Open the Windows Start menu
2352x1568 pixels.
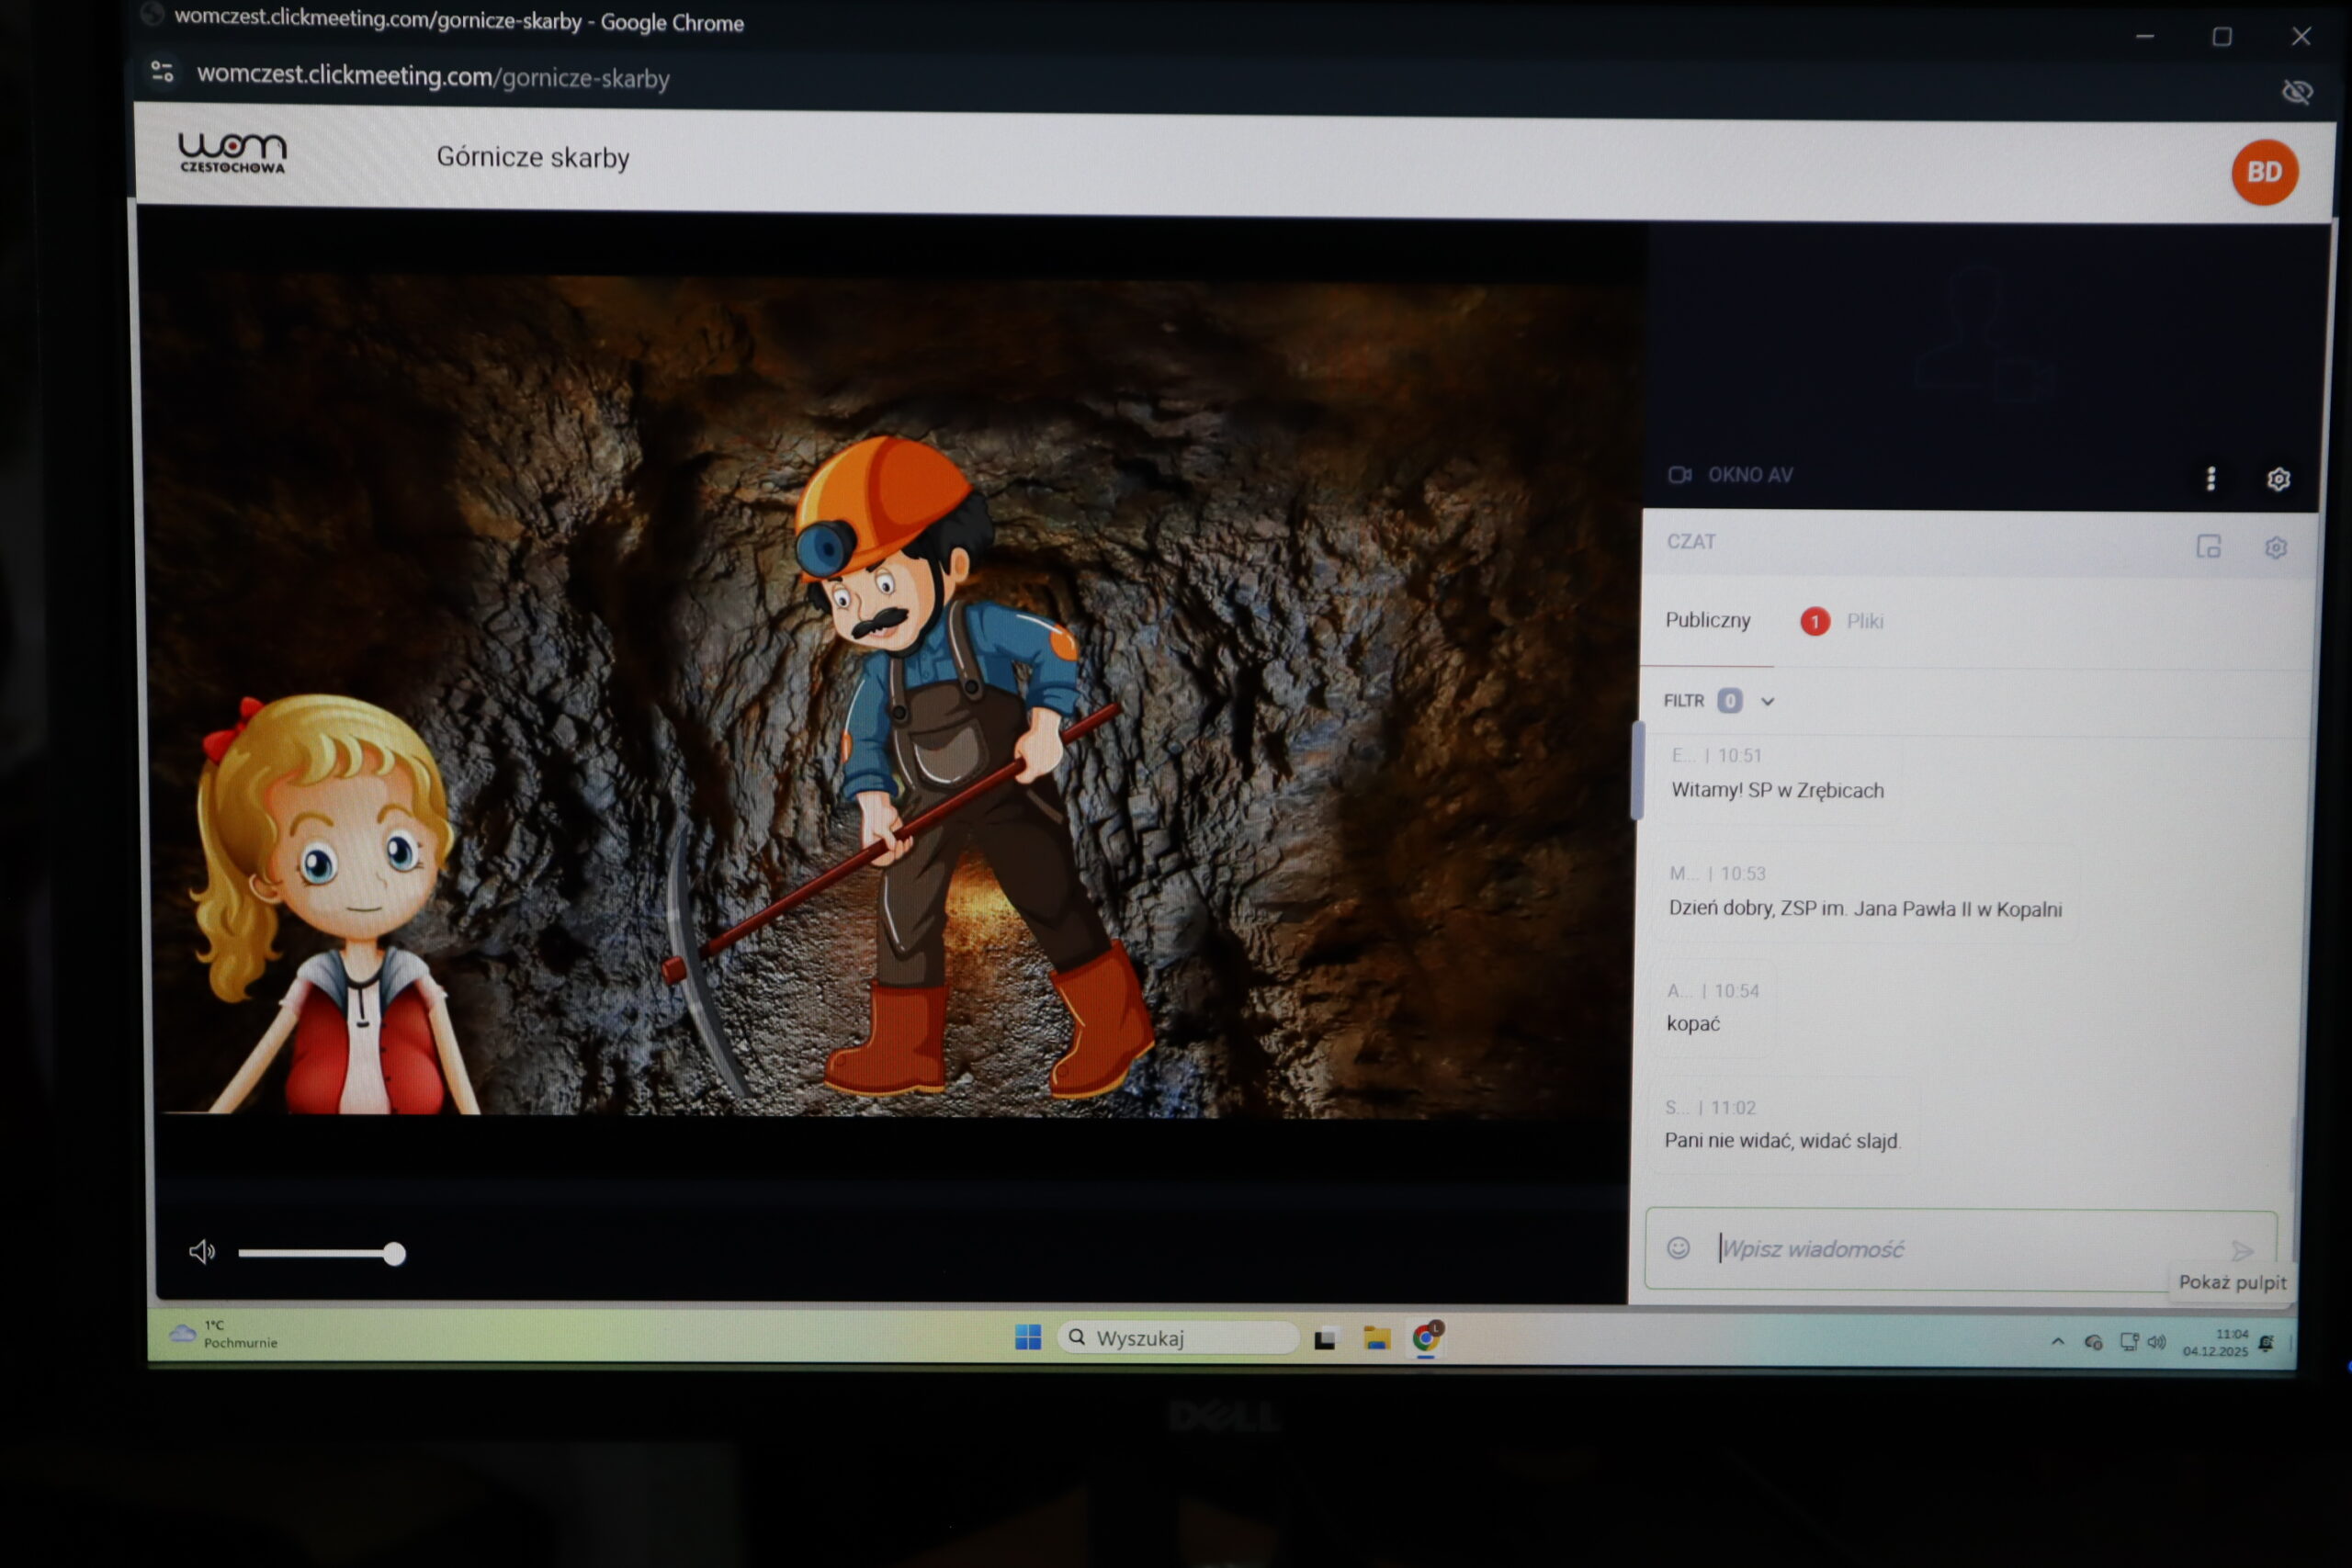[1027, 1337]
